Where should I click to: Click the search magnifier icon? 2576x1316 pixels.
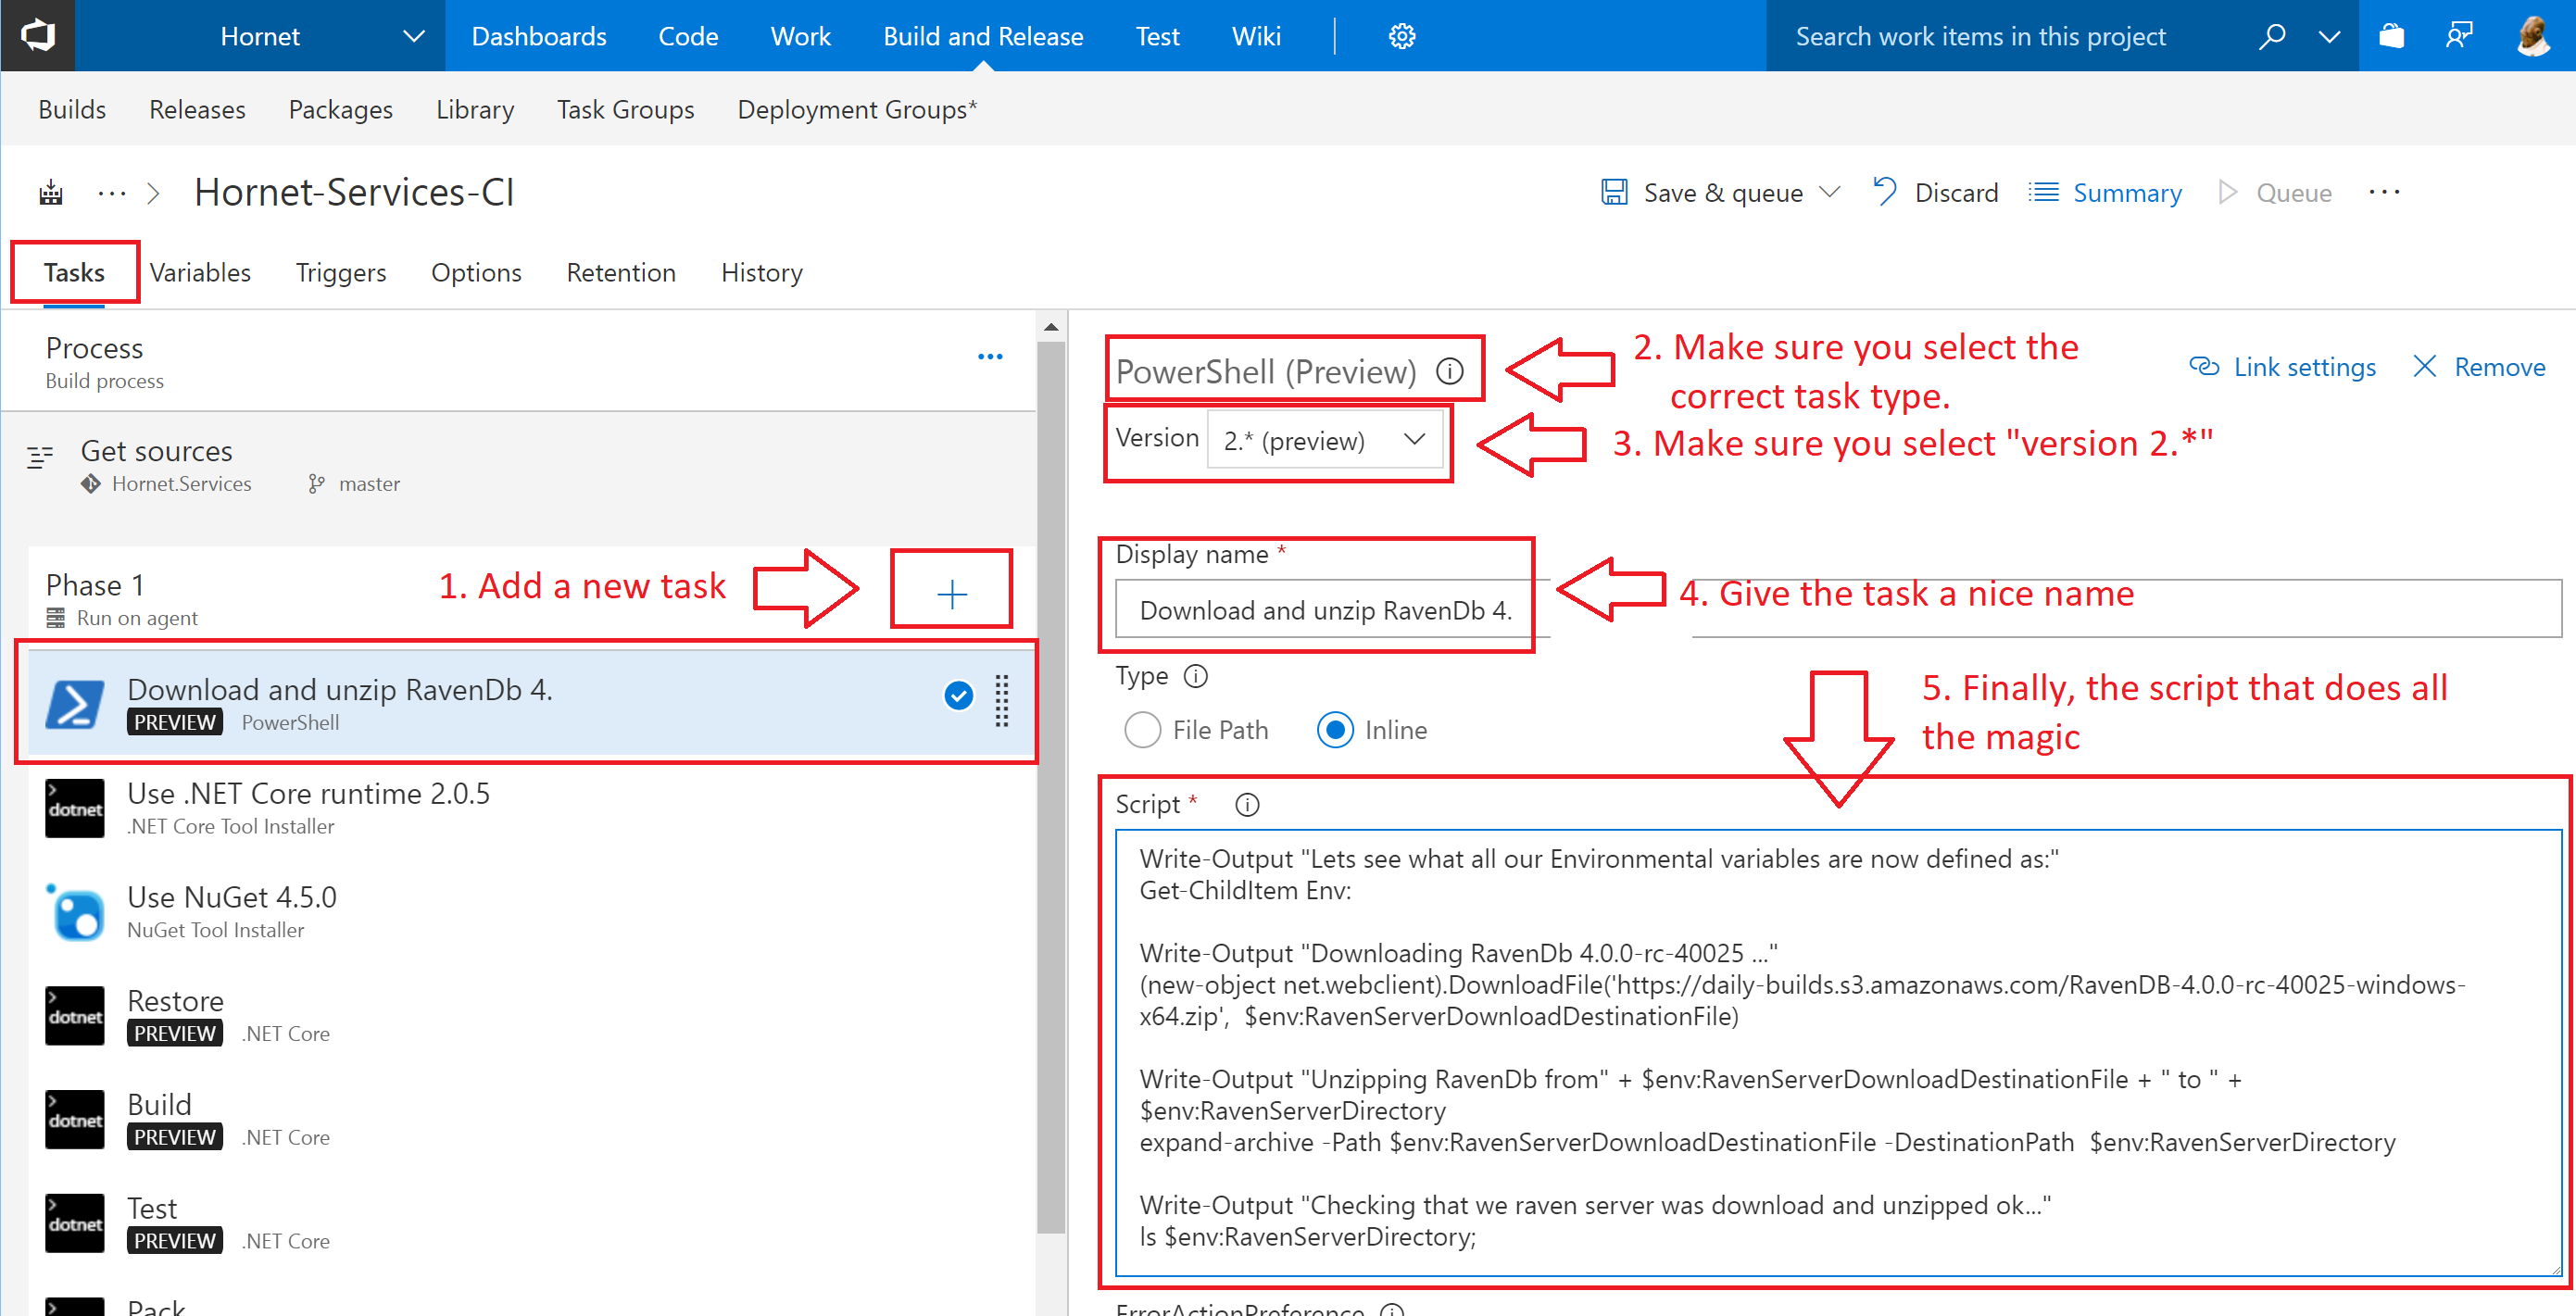[2272, 37]
